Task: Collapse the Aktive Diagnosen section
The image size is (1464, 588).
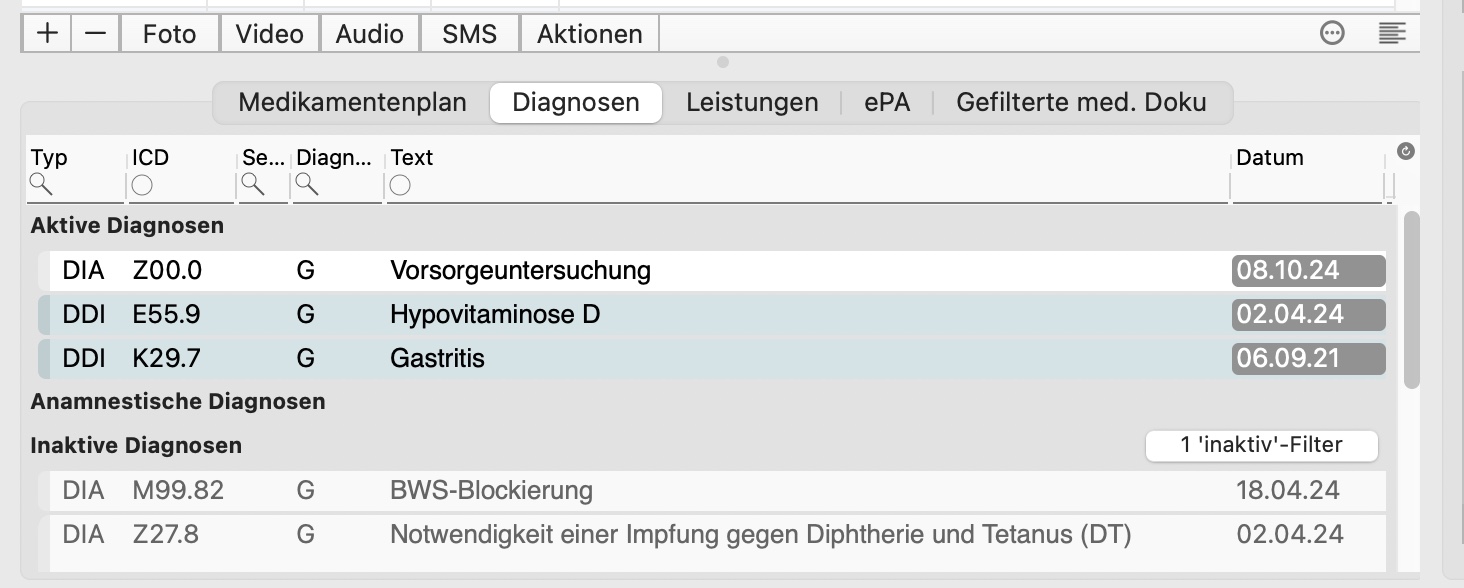Action: pyautogui.click(x=127, y=226)
